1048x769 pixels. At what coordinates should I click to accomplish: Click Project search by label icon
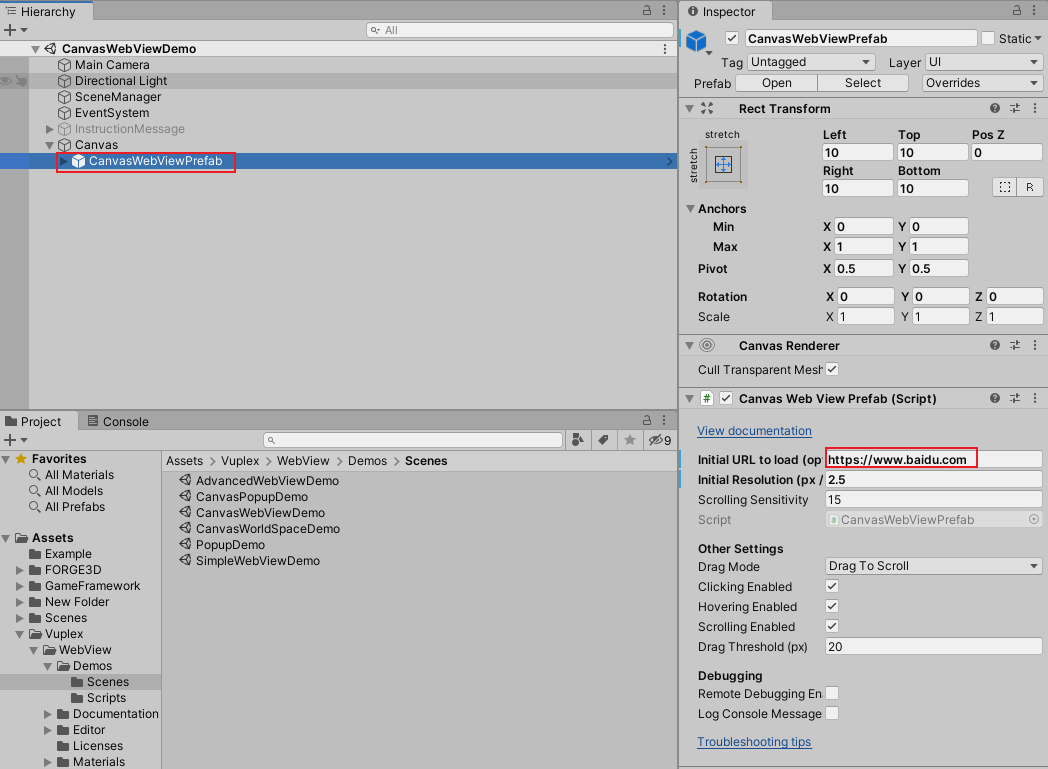(604, 440)
